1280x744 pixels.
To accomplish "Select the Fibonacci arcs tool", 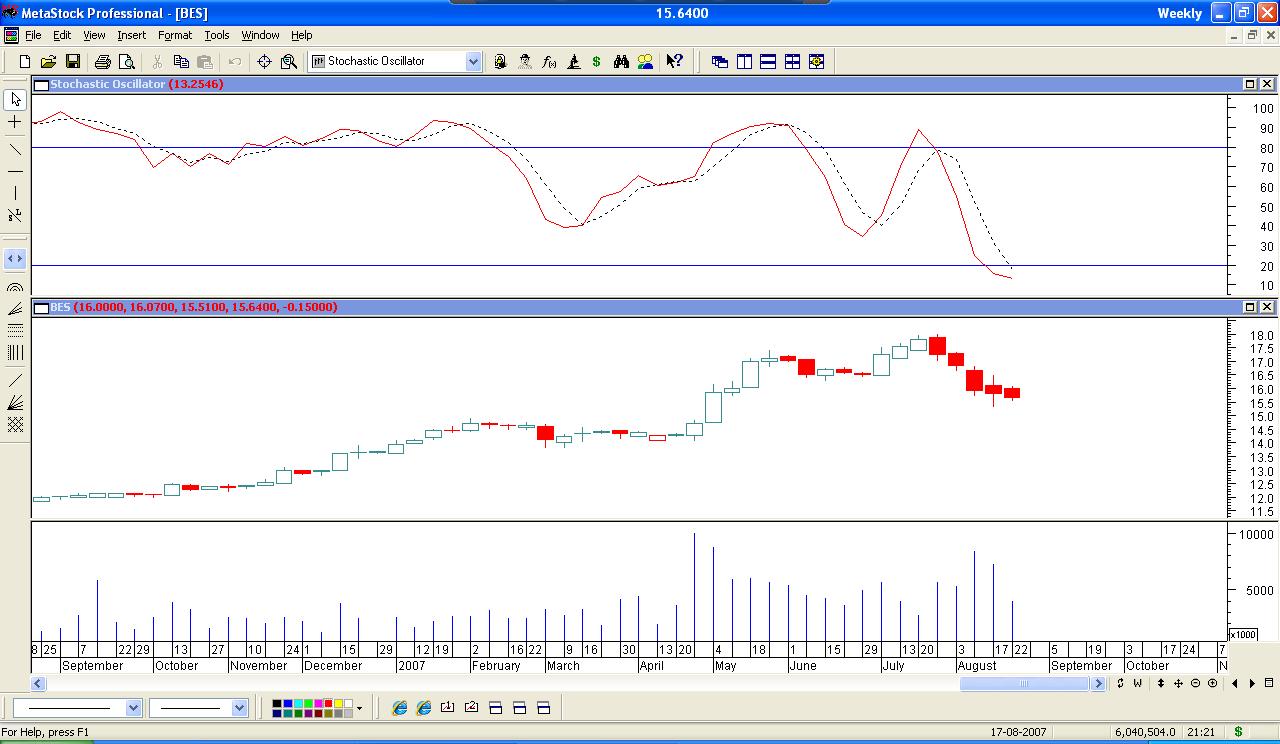I will pos(15,288).
